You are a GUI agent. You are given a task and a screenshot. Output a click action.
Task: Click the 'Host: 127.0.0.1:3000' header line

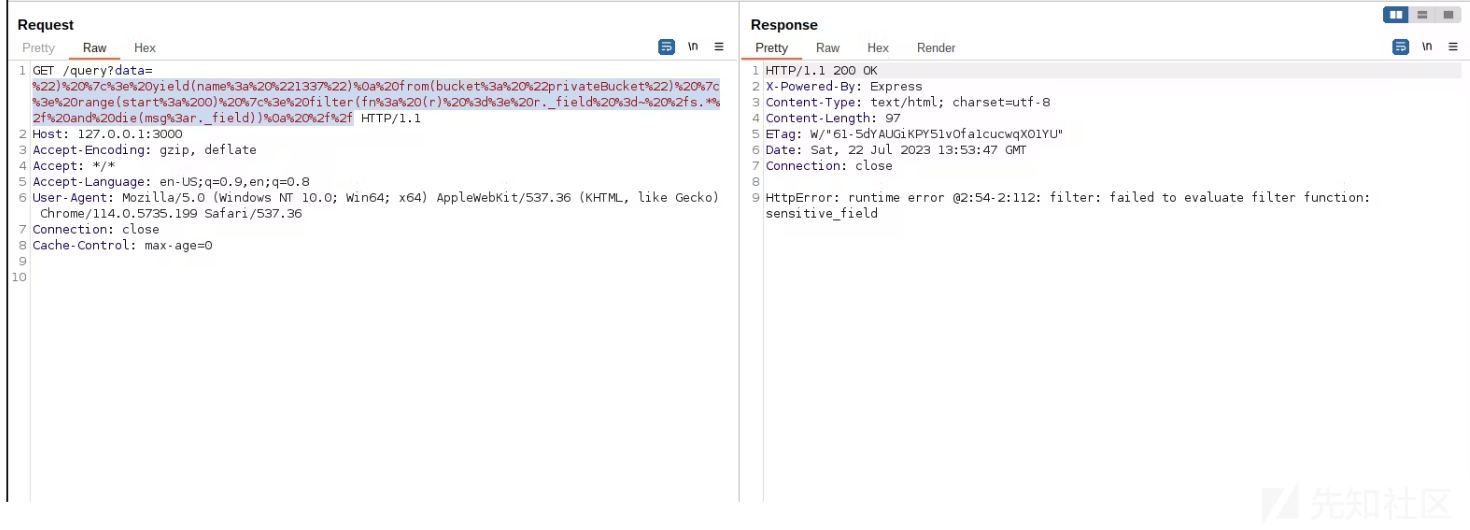[107, 134]
